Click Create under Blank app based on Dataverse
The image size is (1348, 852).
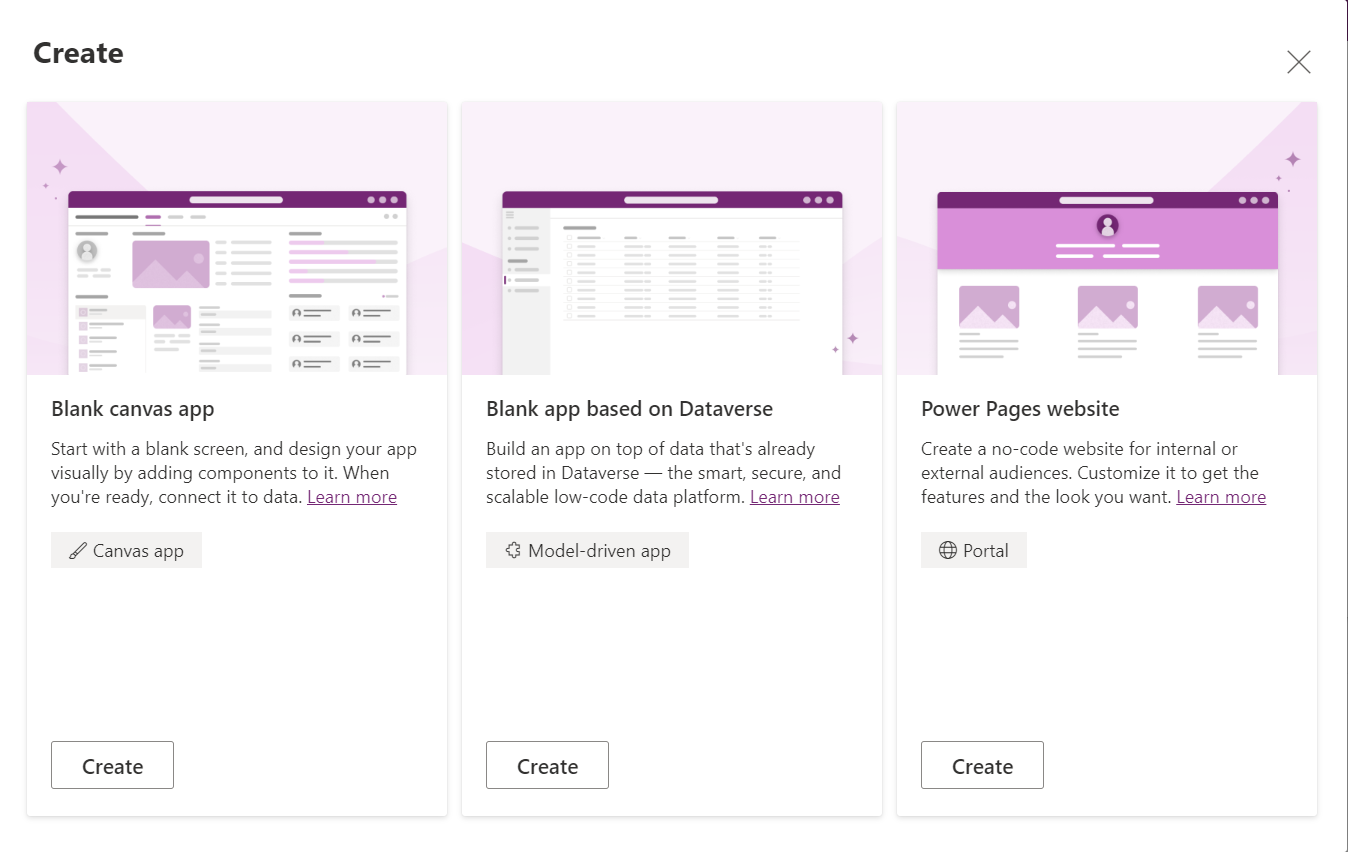(547, 764)
